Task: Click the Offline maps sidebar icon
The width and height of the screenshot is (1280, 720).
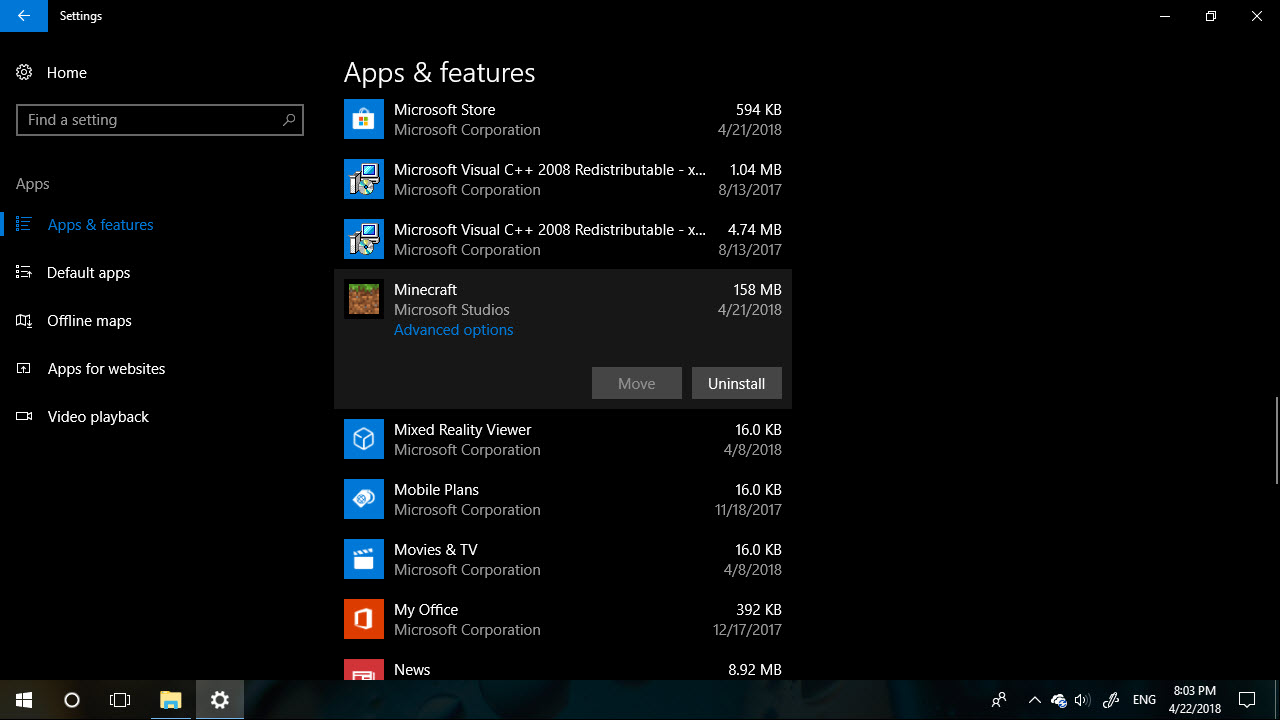Action: [x=25, y=321]
